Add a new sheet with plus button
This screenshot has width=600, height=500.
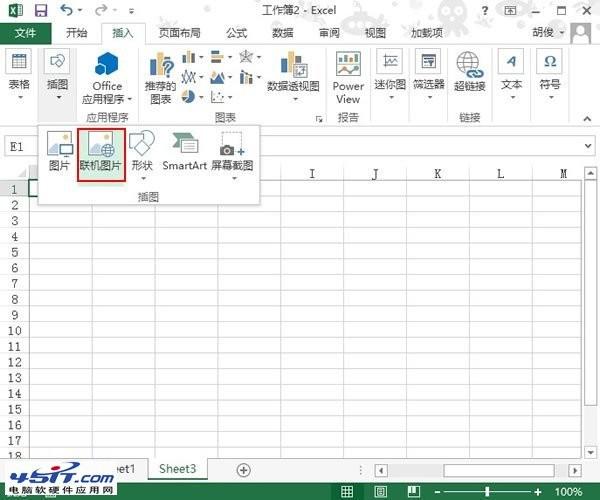pyautogui.click(x=243, y=470)
